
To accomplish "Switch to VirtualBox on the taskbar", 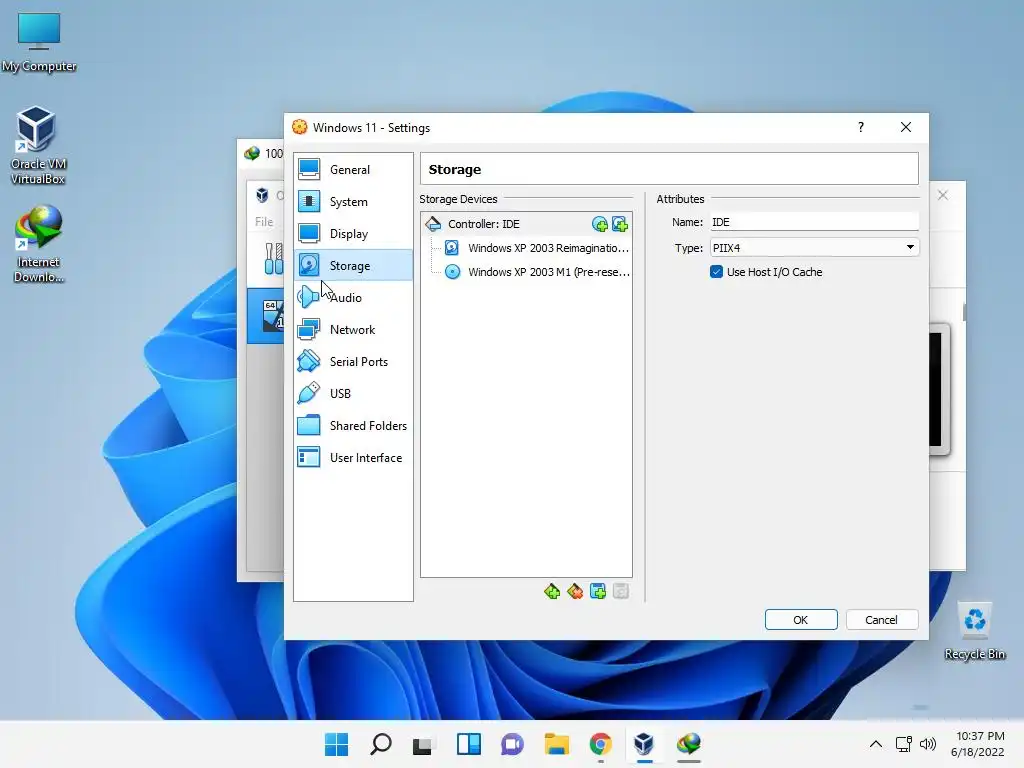I will pos(644,744).
